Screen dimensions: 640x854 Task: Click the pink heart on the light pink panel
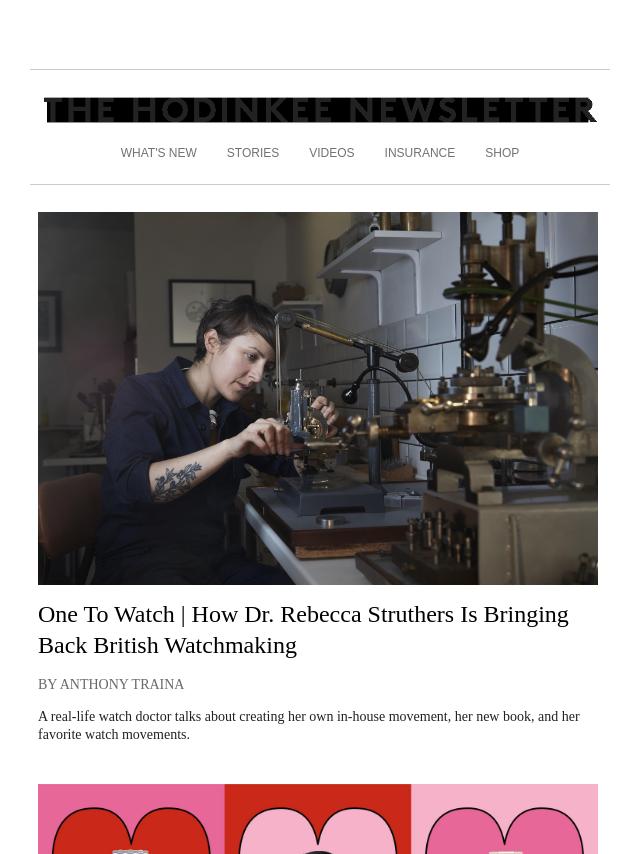coord(504,830)
